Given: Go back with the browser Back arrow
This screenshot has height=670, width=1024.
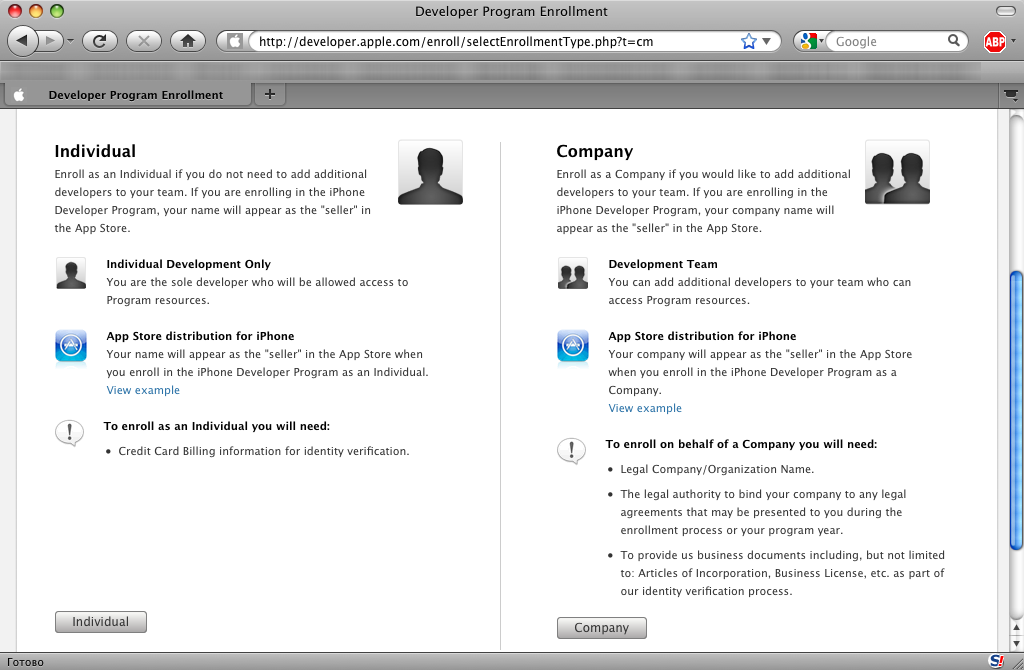Looking at the screenshot, I should coord(23,41).
